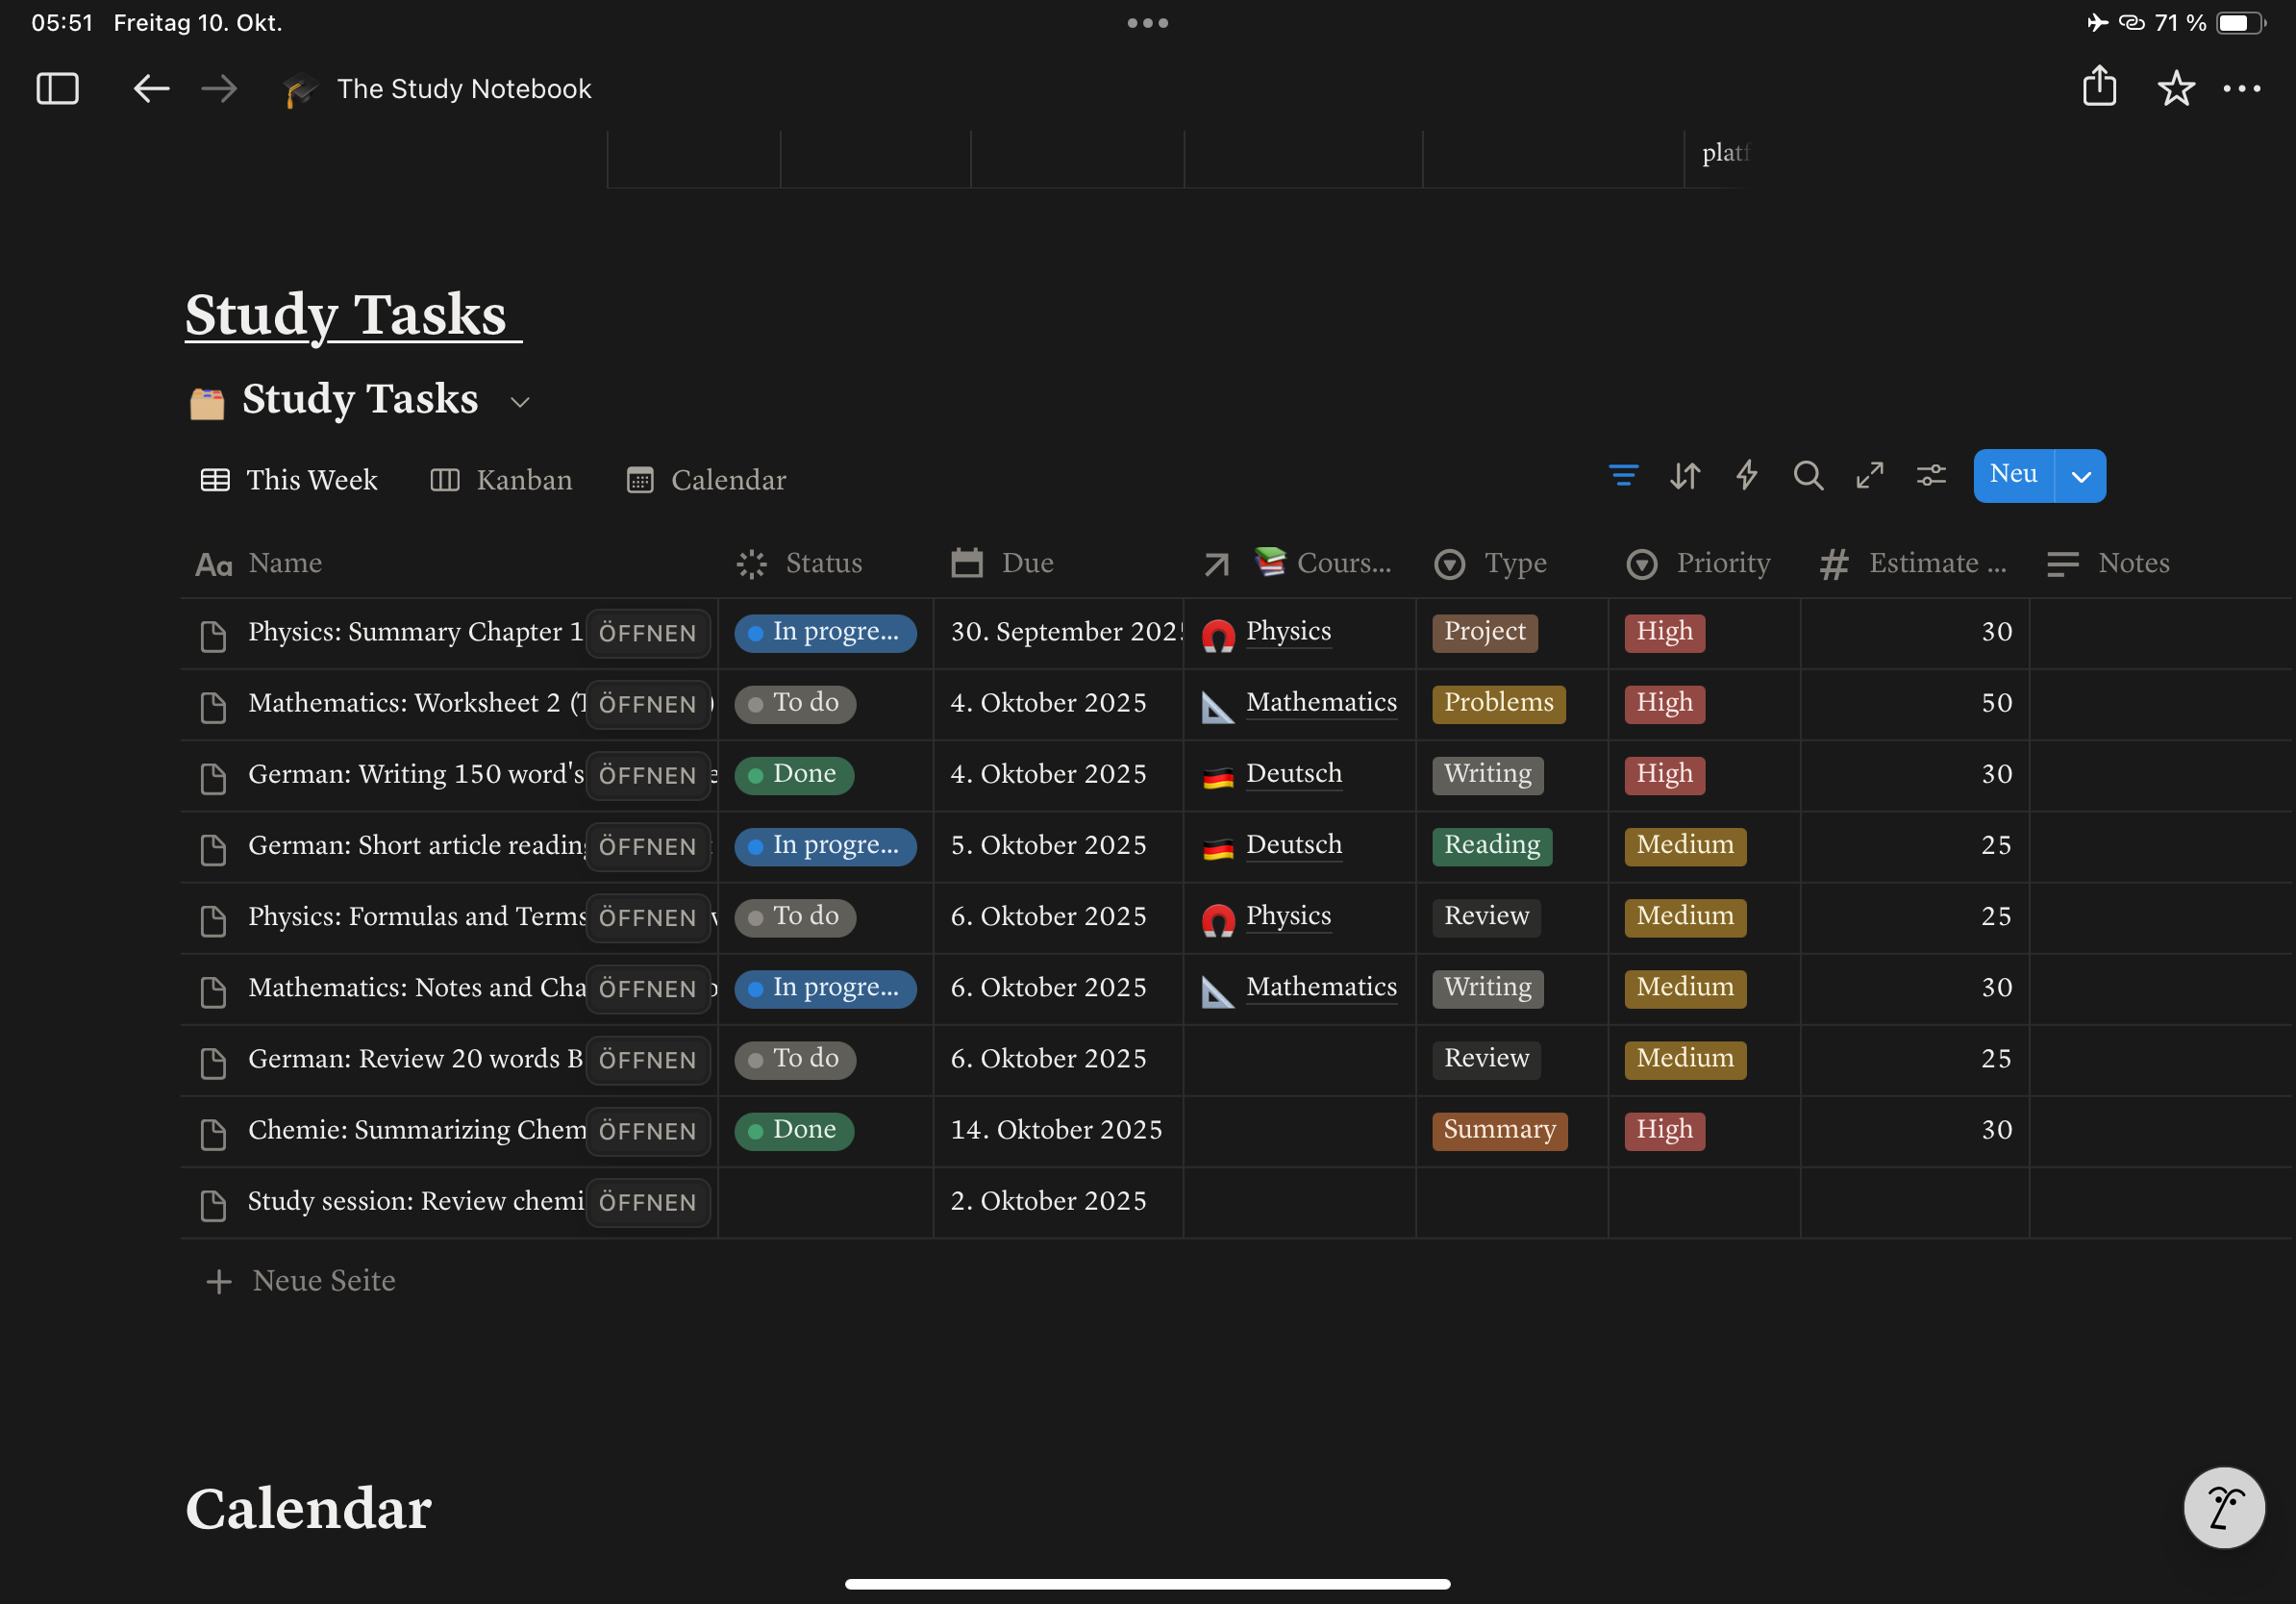Viewport: 2296px width, 1604px height.
Task: Share the Study Notebook page
Action: click(2100, 88)
